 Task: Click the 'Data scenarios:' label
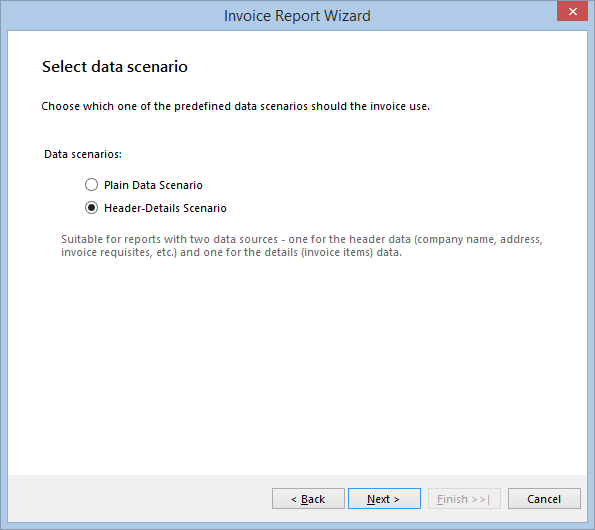83,154
